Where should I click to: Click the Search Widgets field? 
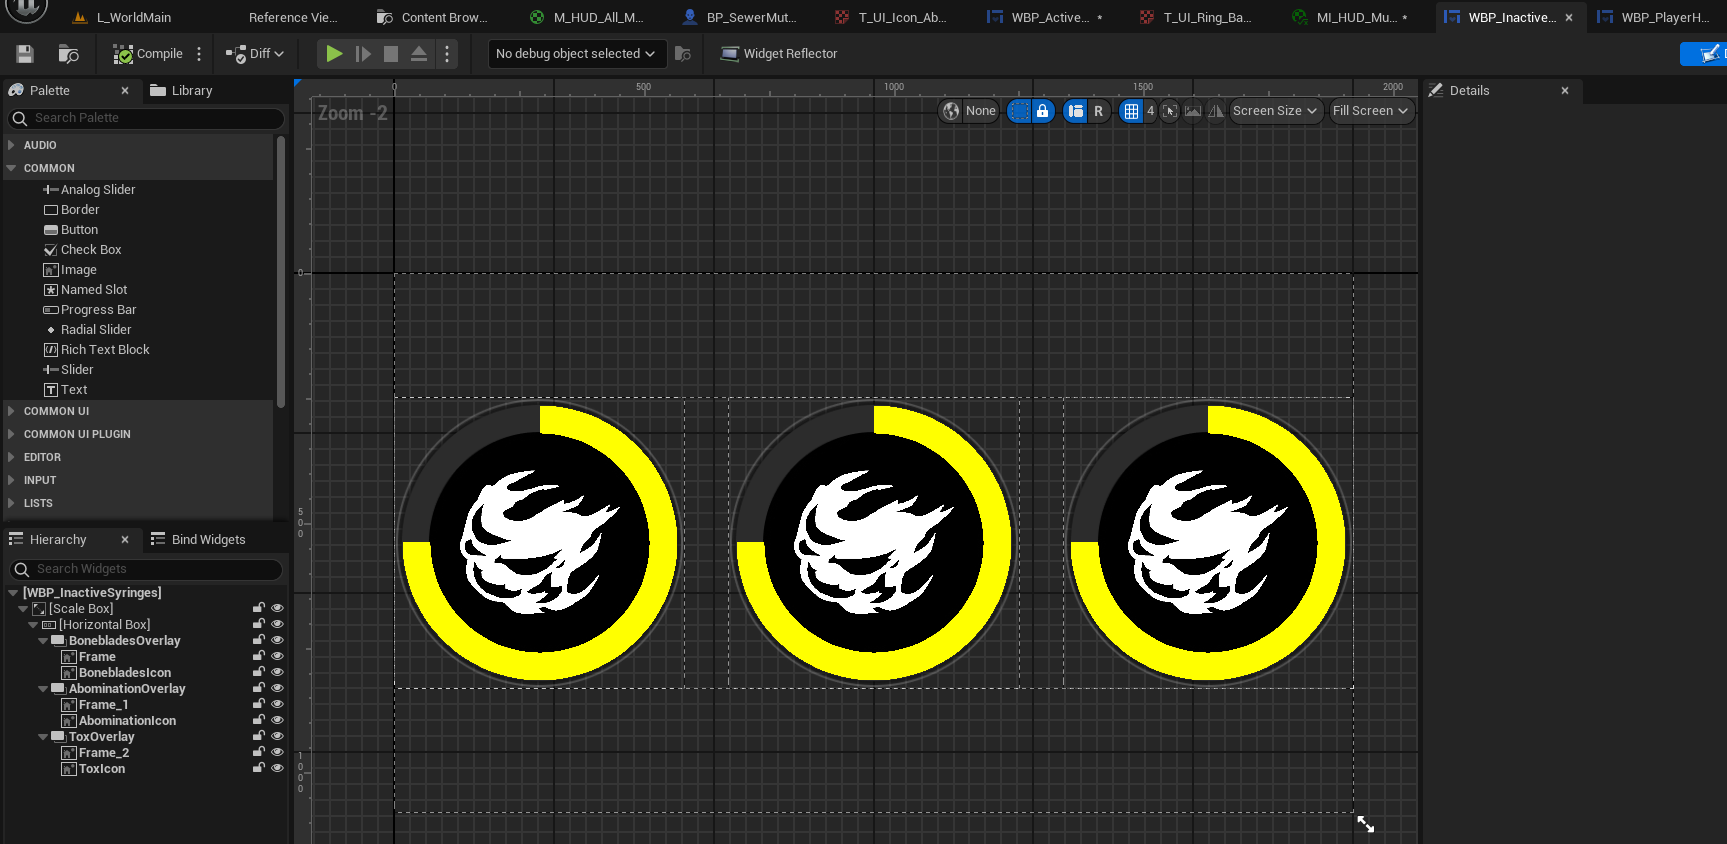[x=147, y=569]
